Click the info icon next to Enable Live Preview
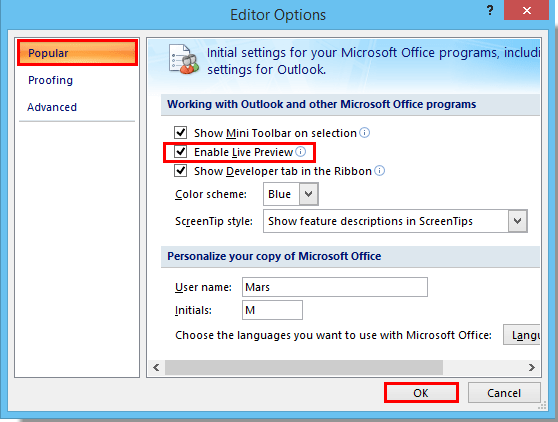Viewport: 558px width, 422px height. coord(301,152)
